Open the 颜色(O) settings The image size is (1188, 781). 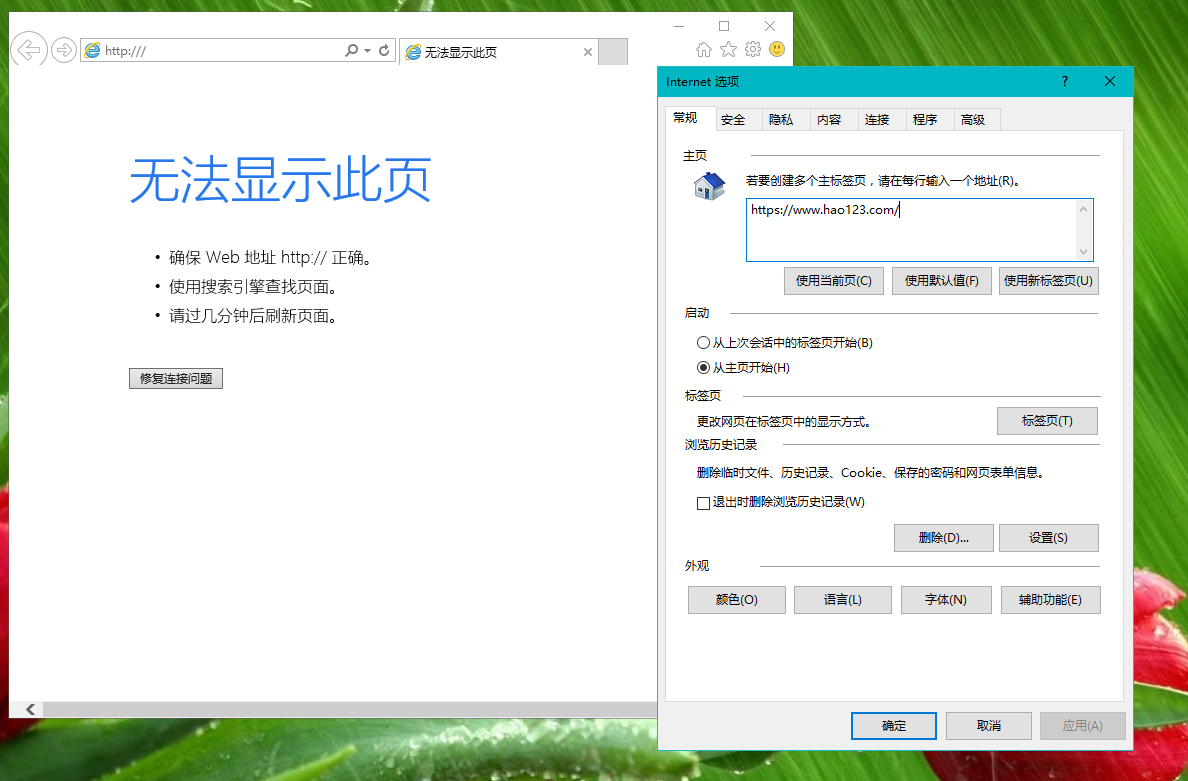(736, 599)
